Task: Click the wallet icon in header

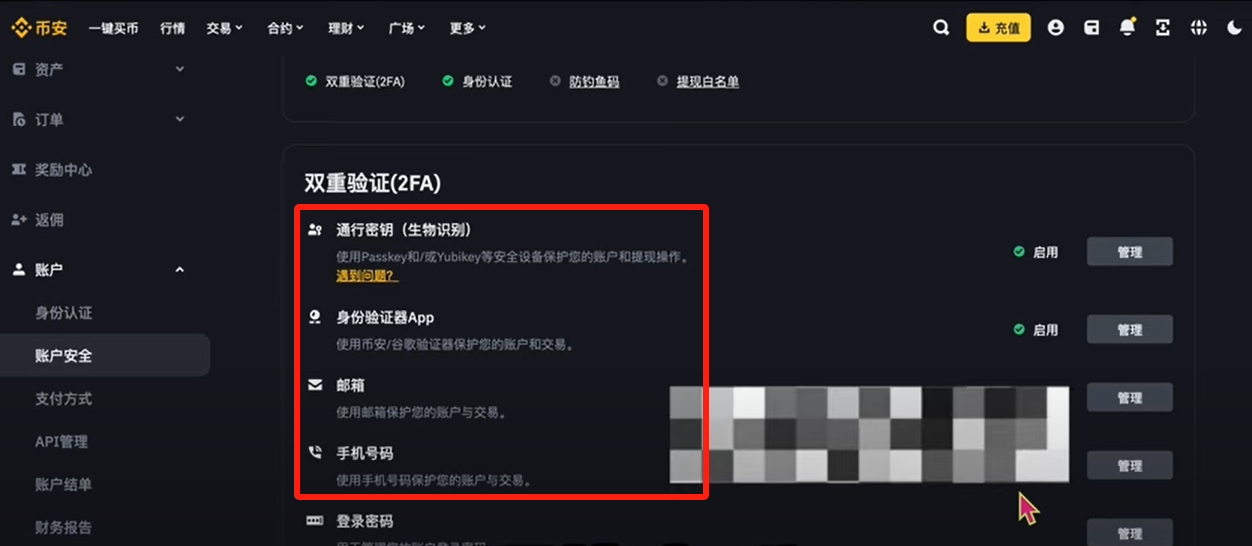Action: (x=1092, y=28)
